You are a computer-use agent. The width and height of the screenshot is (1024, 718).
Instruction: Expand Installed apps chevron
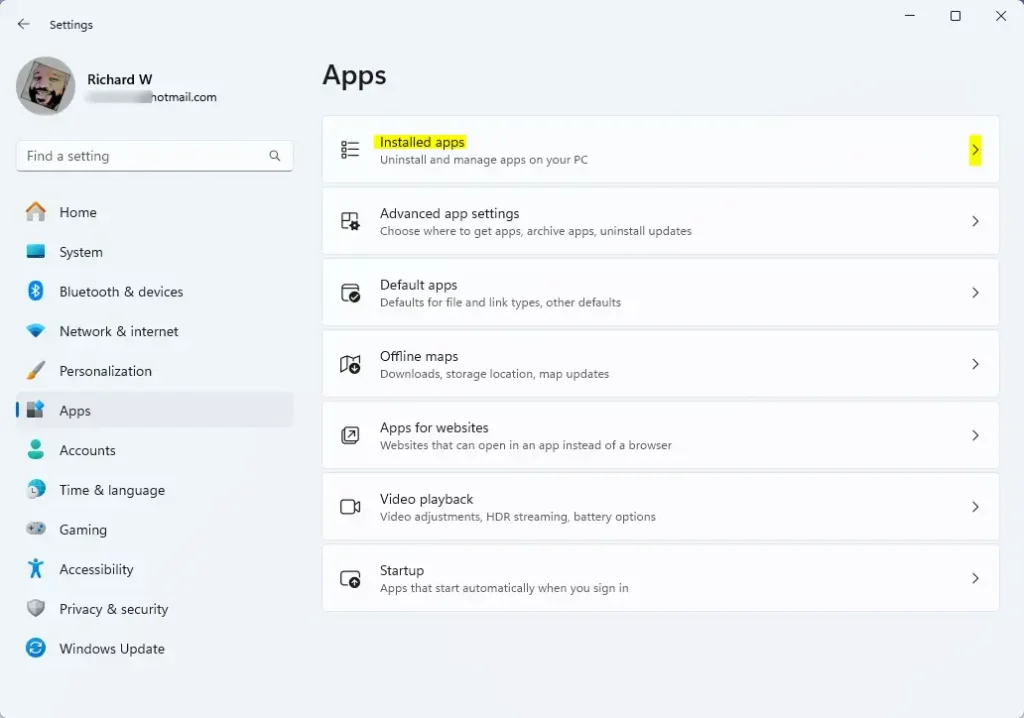click(975, 150)
